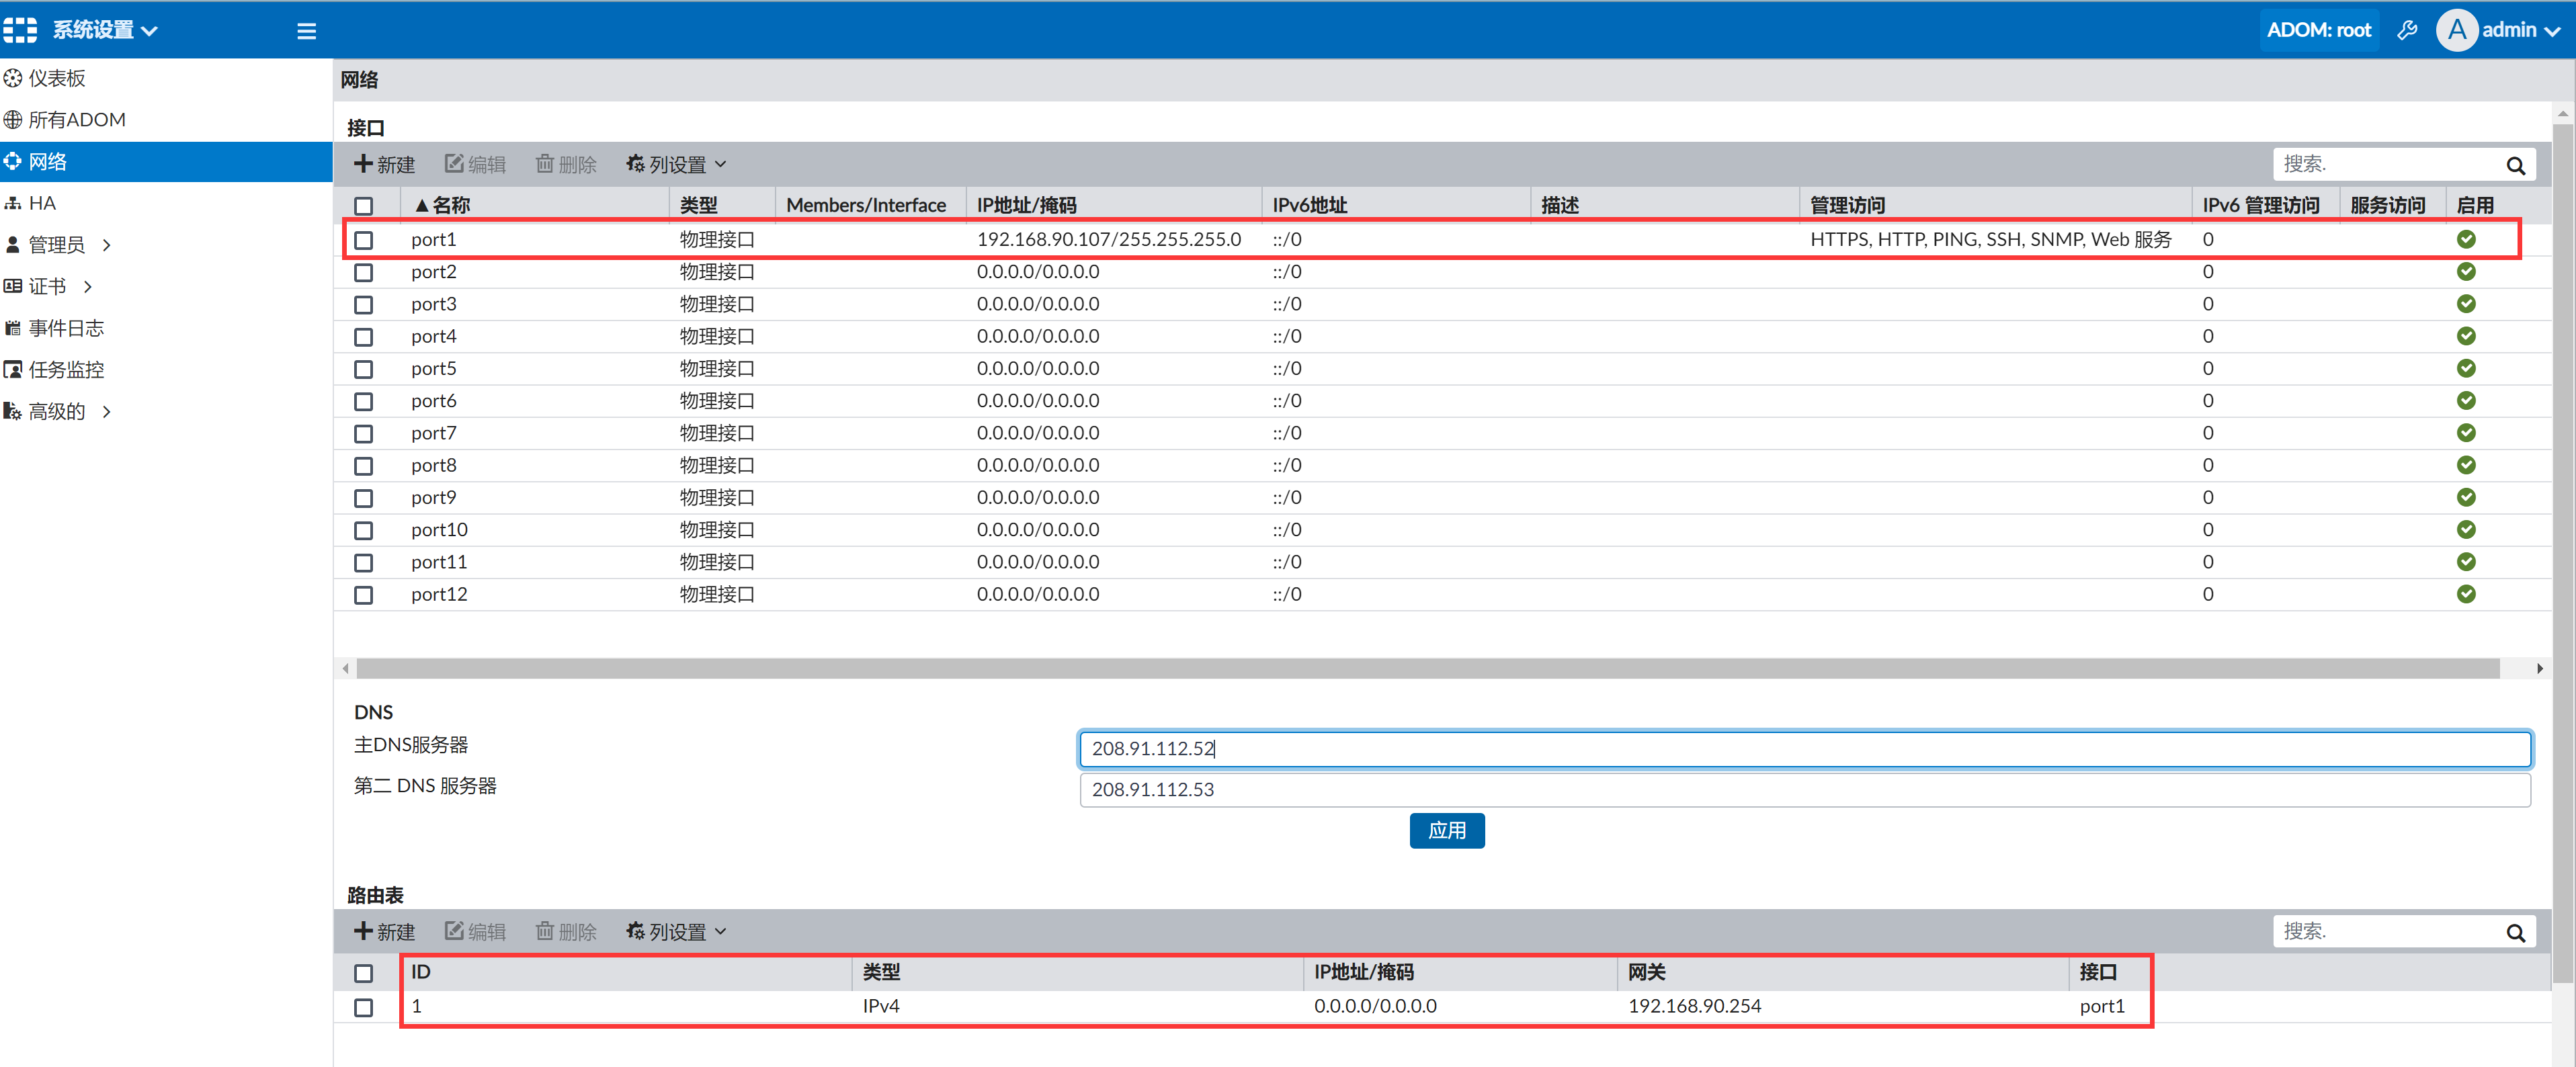
Task: Open the interface column settings dropdown
Action: pyautogui.click(x=676, y=164)
